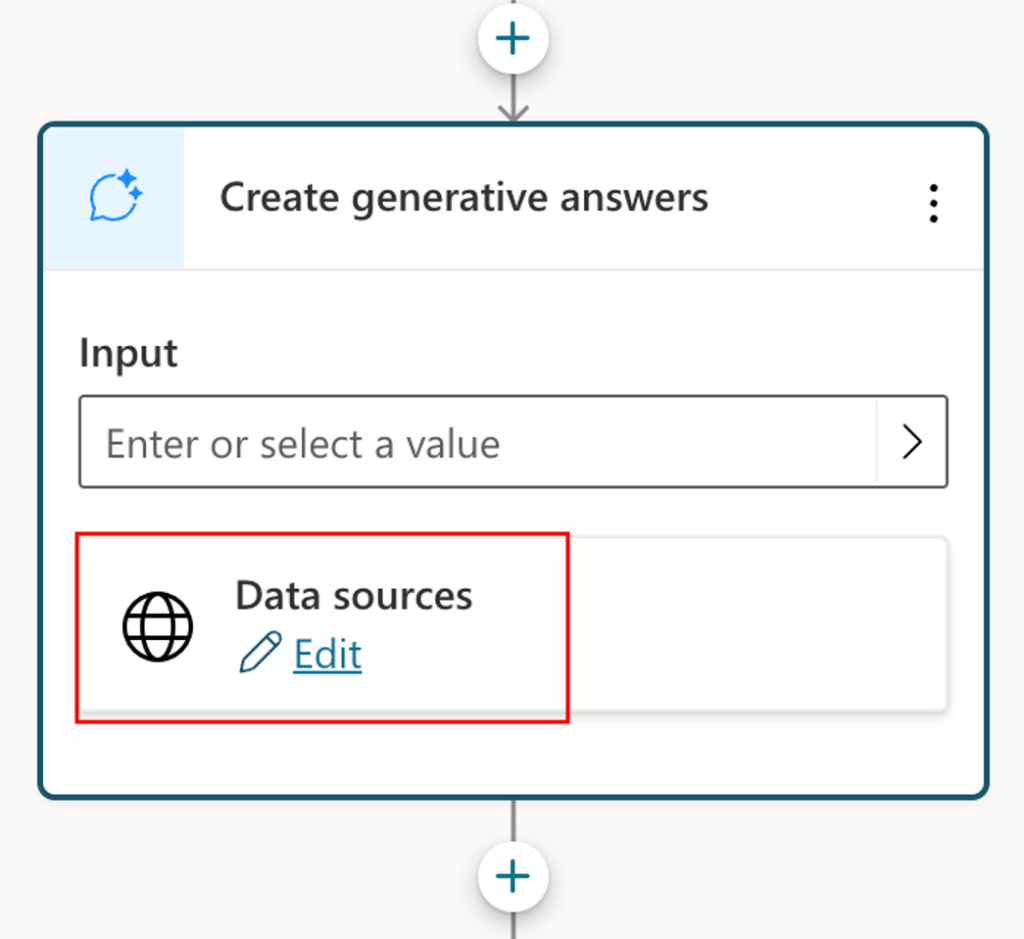Focus the 'Enter or select a value' field
1024x939 pixels.
coord(477,441)
